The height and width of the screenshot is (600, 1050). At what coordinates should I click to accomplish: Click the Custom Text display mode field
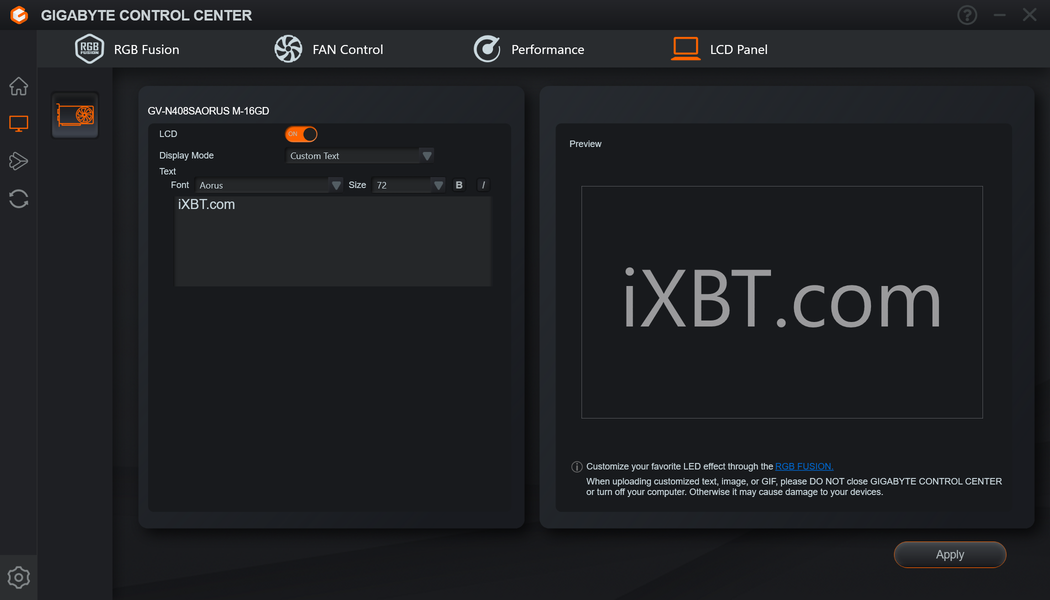pyautogui.click(x=353, y=155)
